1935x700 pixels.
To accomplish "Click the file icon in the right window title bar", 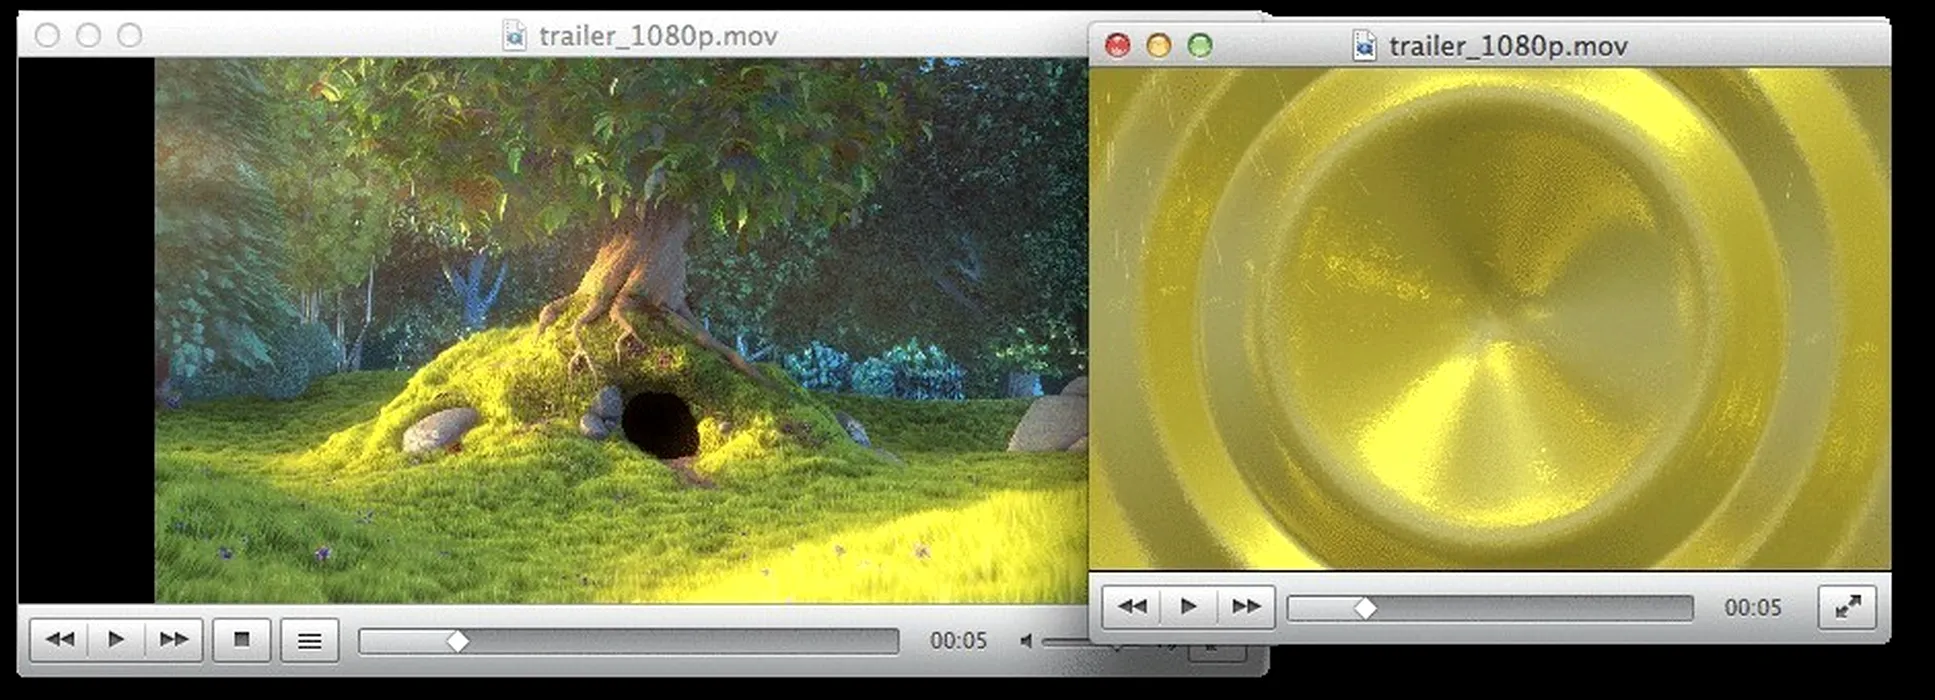I will [x=1364, y=46].
